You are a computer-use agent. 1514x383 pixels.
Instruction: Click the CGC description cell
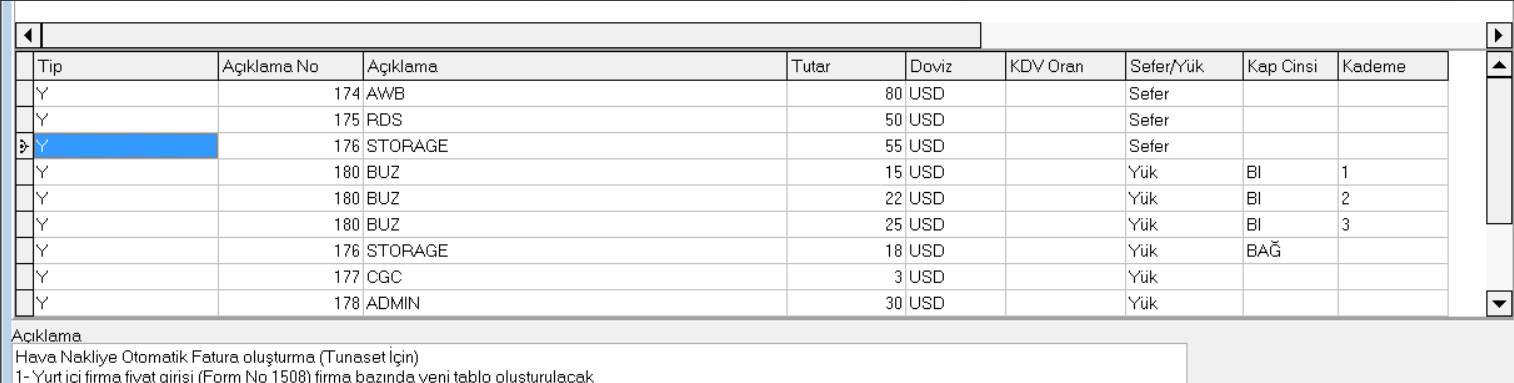575,276
